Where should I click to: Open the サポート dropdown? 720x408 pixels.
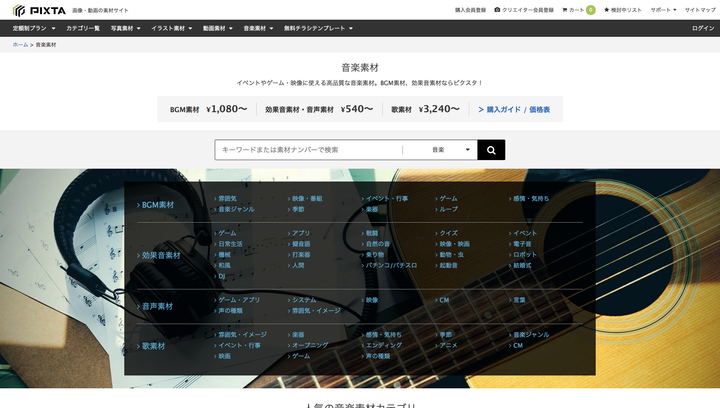(x=663, y=10)
